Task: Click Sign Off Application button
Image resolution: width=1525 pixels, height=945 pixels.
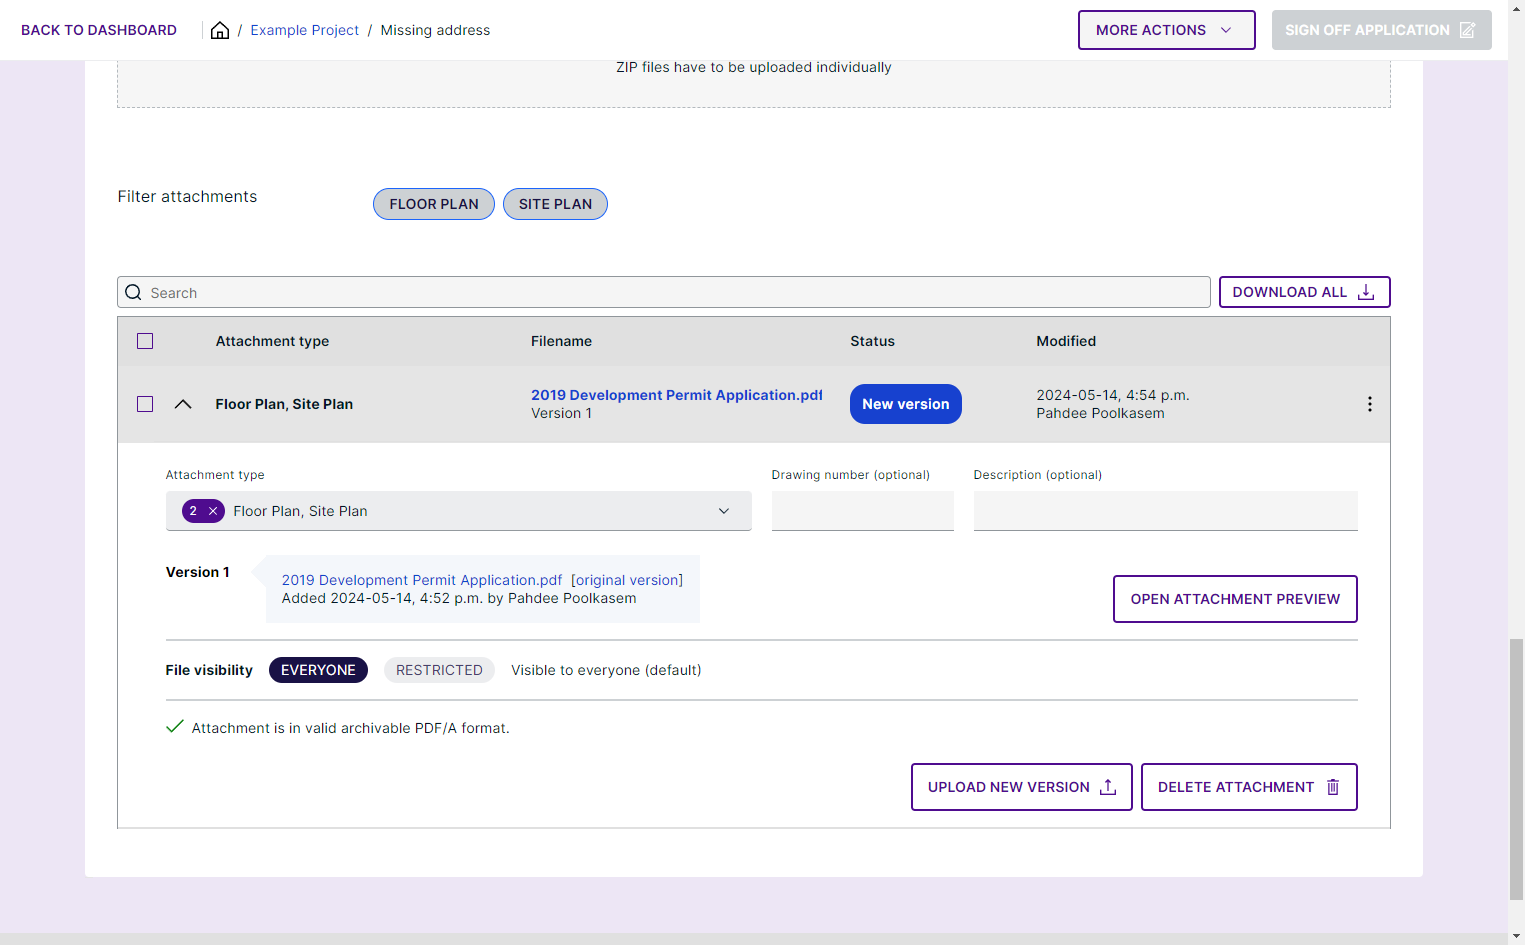Action: [1381, 30]
